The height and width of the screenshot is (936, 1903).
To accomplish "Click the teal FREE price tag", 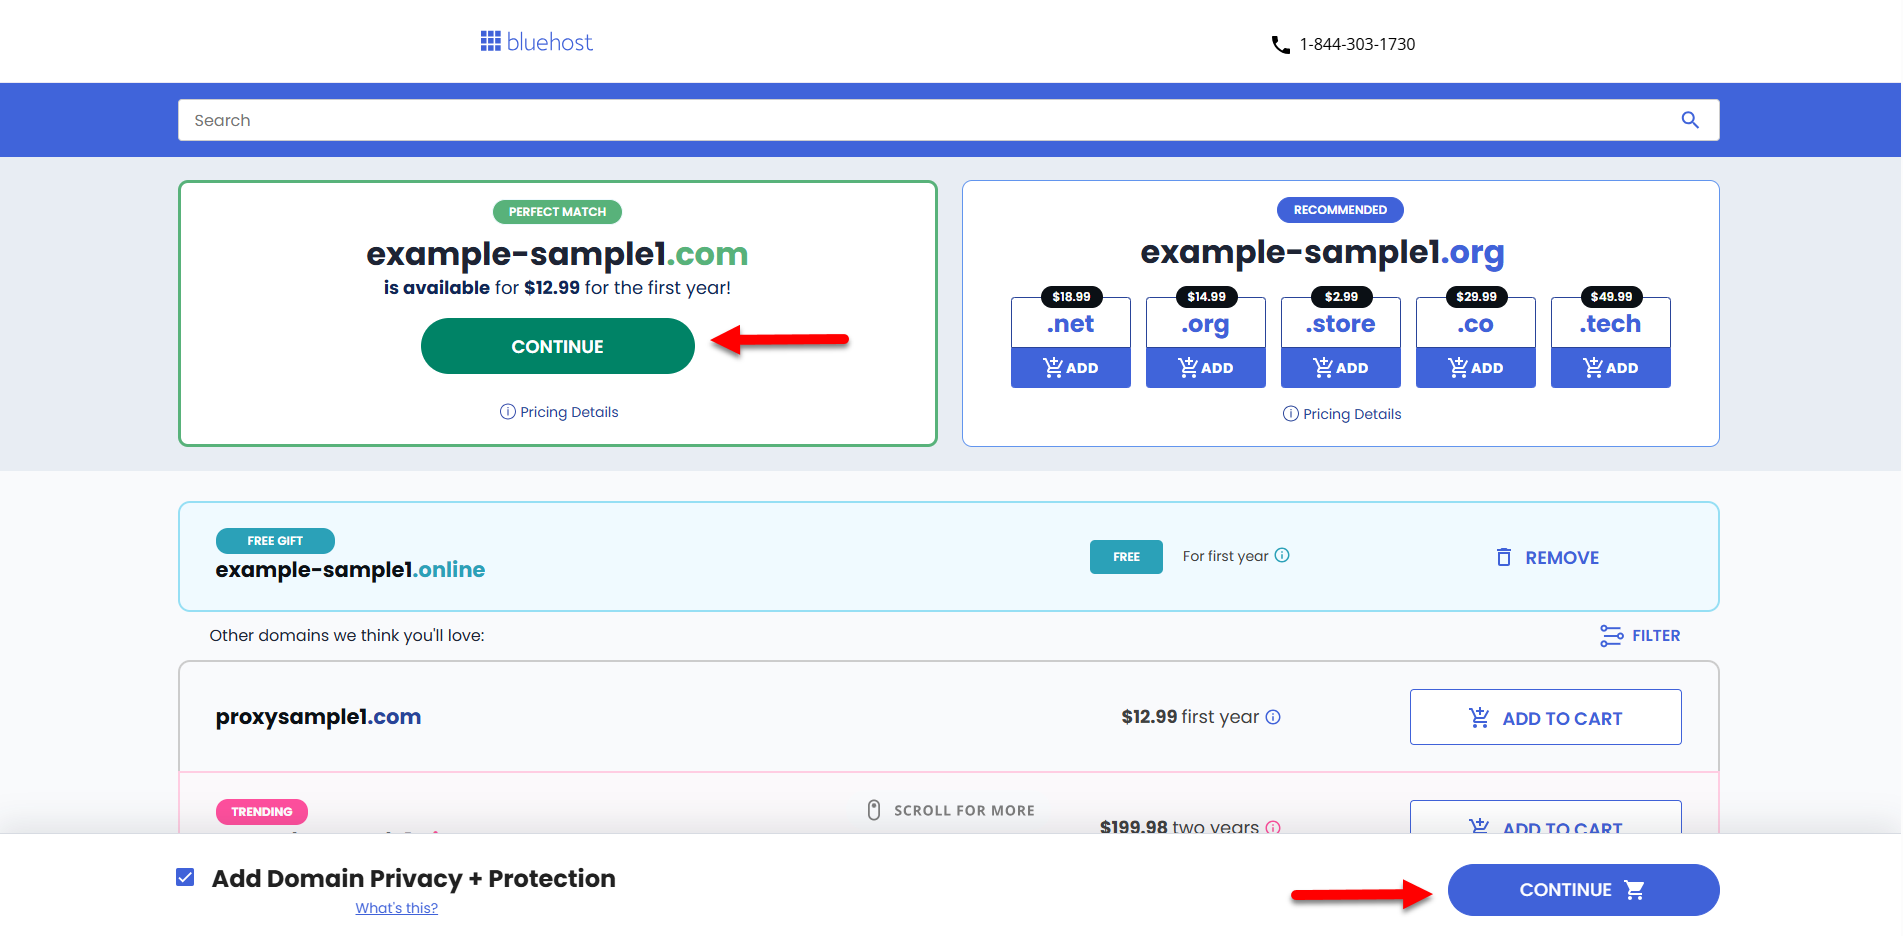I will point(1126,557).
